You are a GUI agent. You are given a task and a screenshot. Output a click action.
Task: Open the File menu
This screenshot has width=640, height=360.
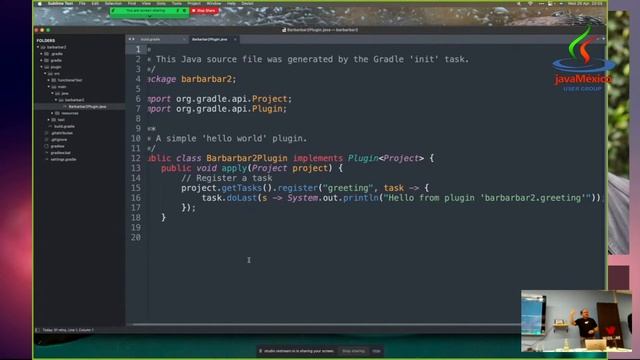pos(82,3)
